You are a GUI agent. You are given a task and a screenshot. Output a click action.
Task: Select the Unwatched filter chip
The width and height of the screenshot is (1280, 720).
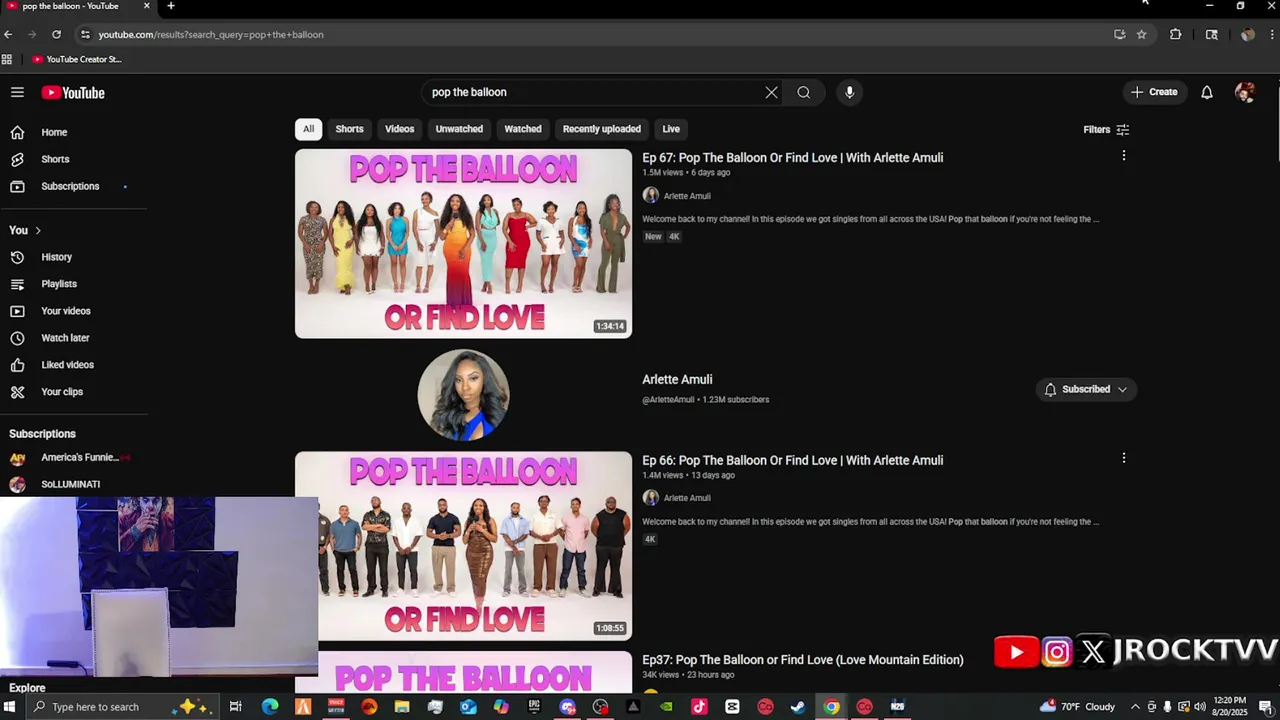pos(459,129)
